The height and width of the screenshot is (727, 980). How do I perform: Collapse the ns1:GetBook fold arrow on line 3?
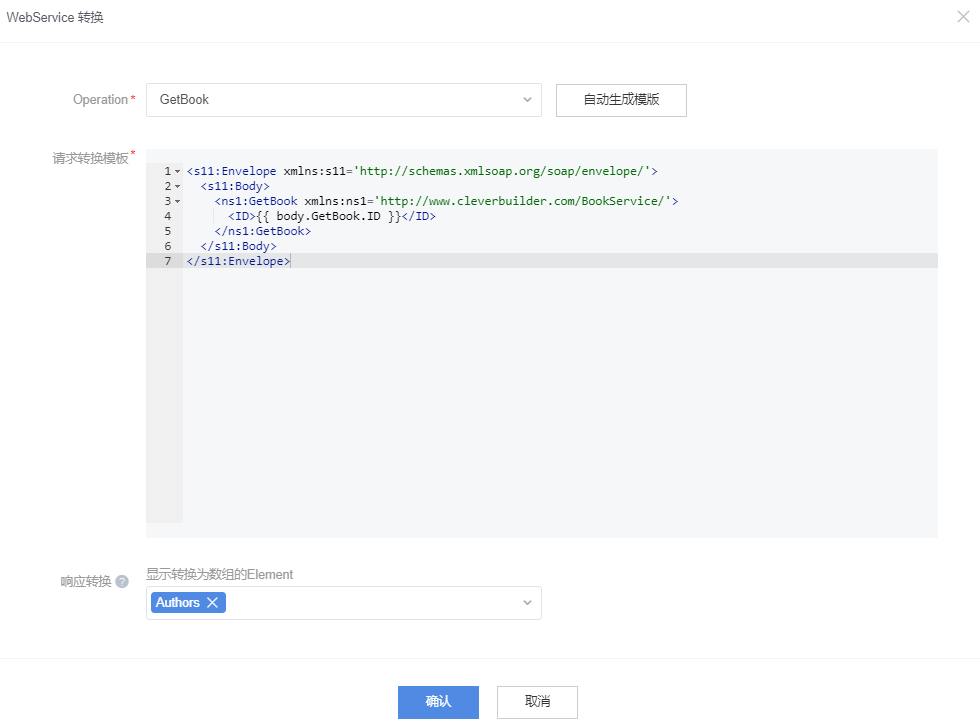178,201
